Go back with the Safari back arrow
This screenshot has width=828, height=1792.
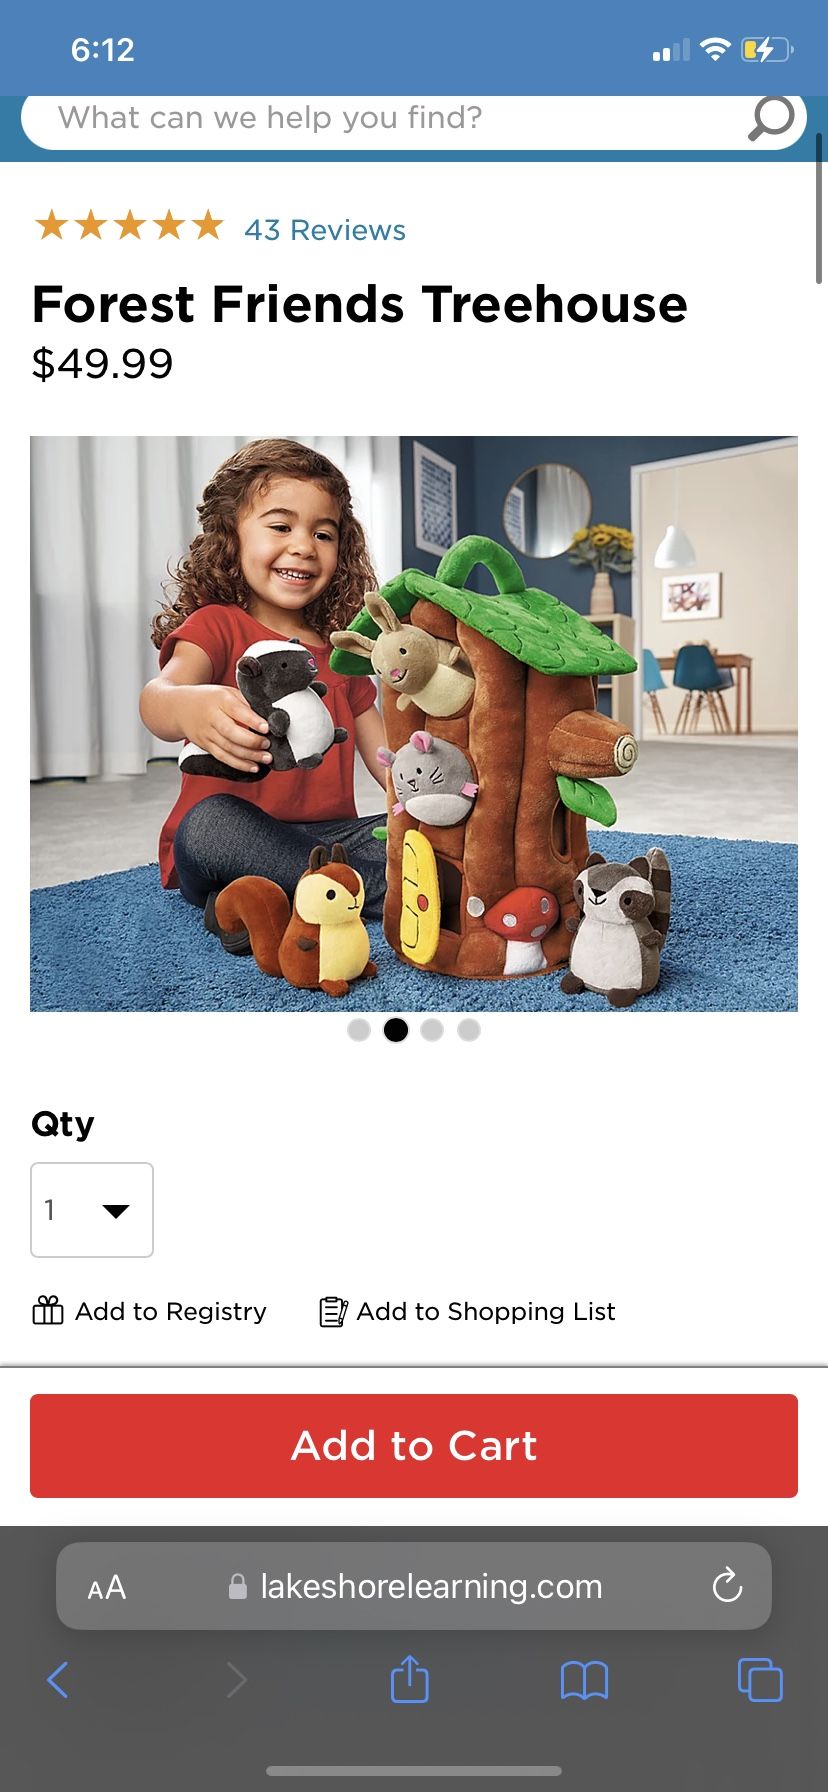click(58, 1680)
